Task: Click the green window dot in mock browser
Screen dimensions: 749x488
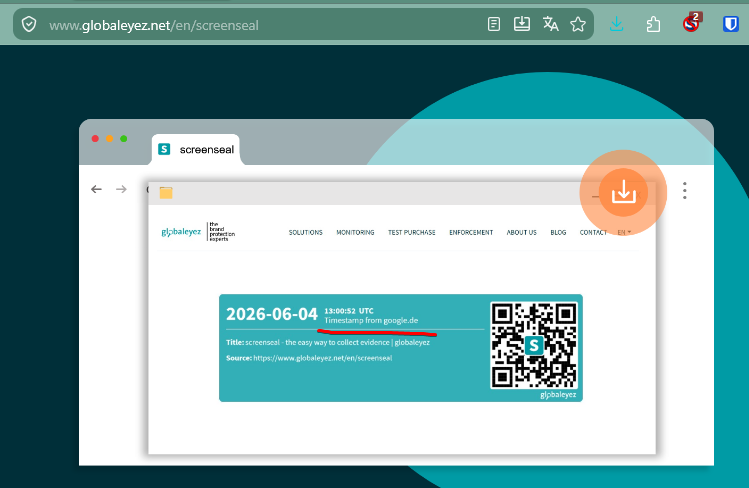Action: tap(124, 138)
